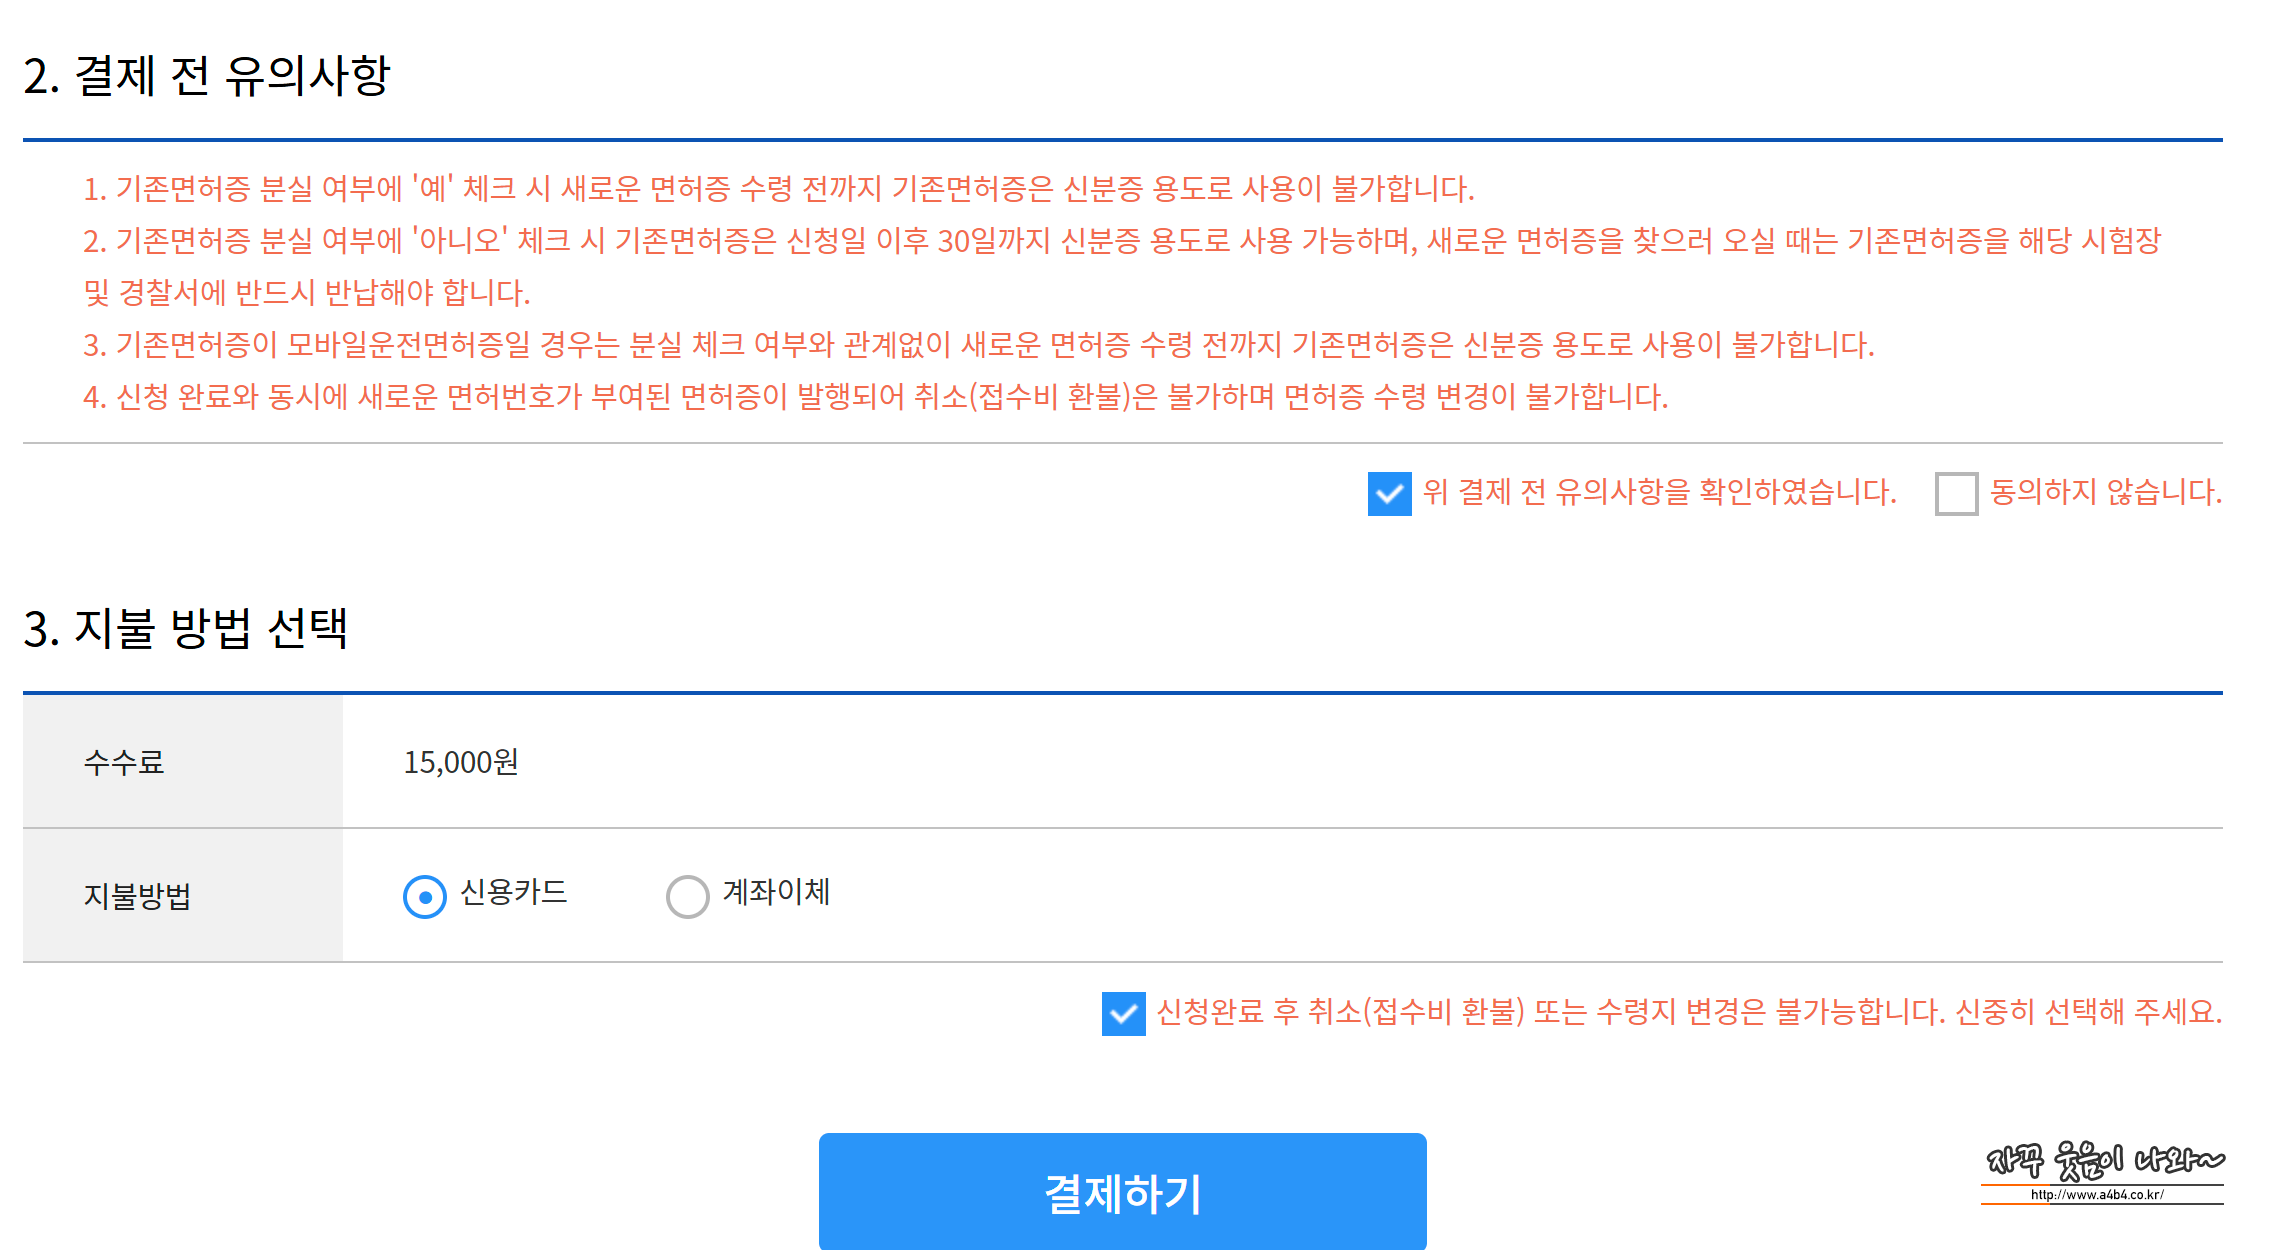Check the 동의하지 않습니다 checkbox
Screen dimensions: 2272x1250
(1956, 494)
